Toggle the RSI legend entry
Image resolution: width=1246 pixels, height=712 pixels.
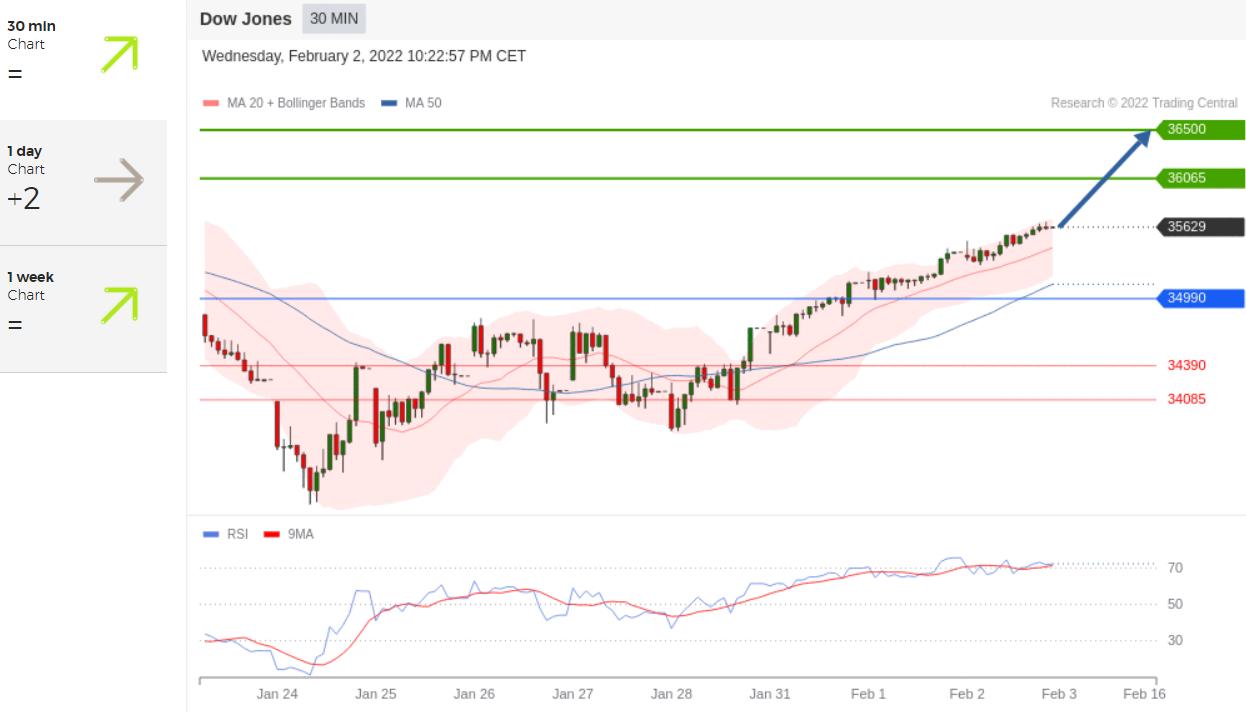click(x=225, y=534)
